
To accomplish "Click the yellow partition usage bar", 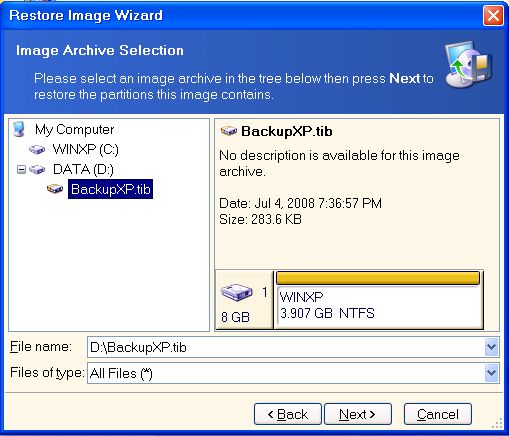I will click(x=378, y=278).
